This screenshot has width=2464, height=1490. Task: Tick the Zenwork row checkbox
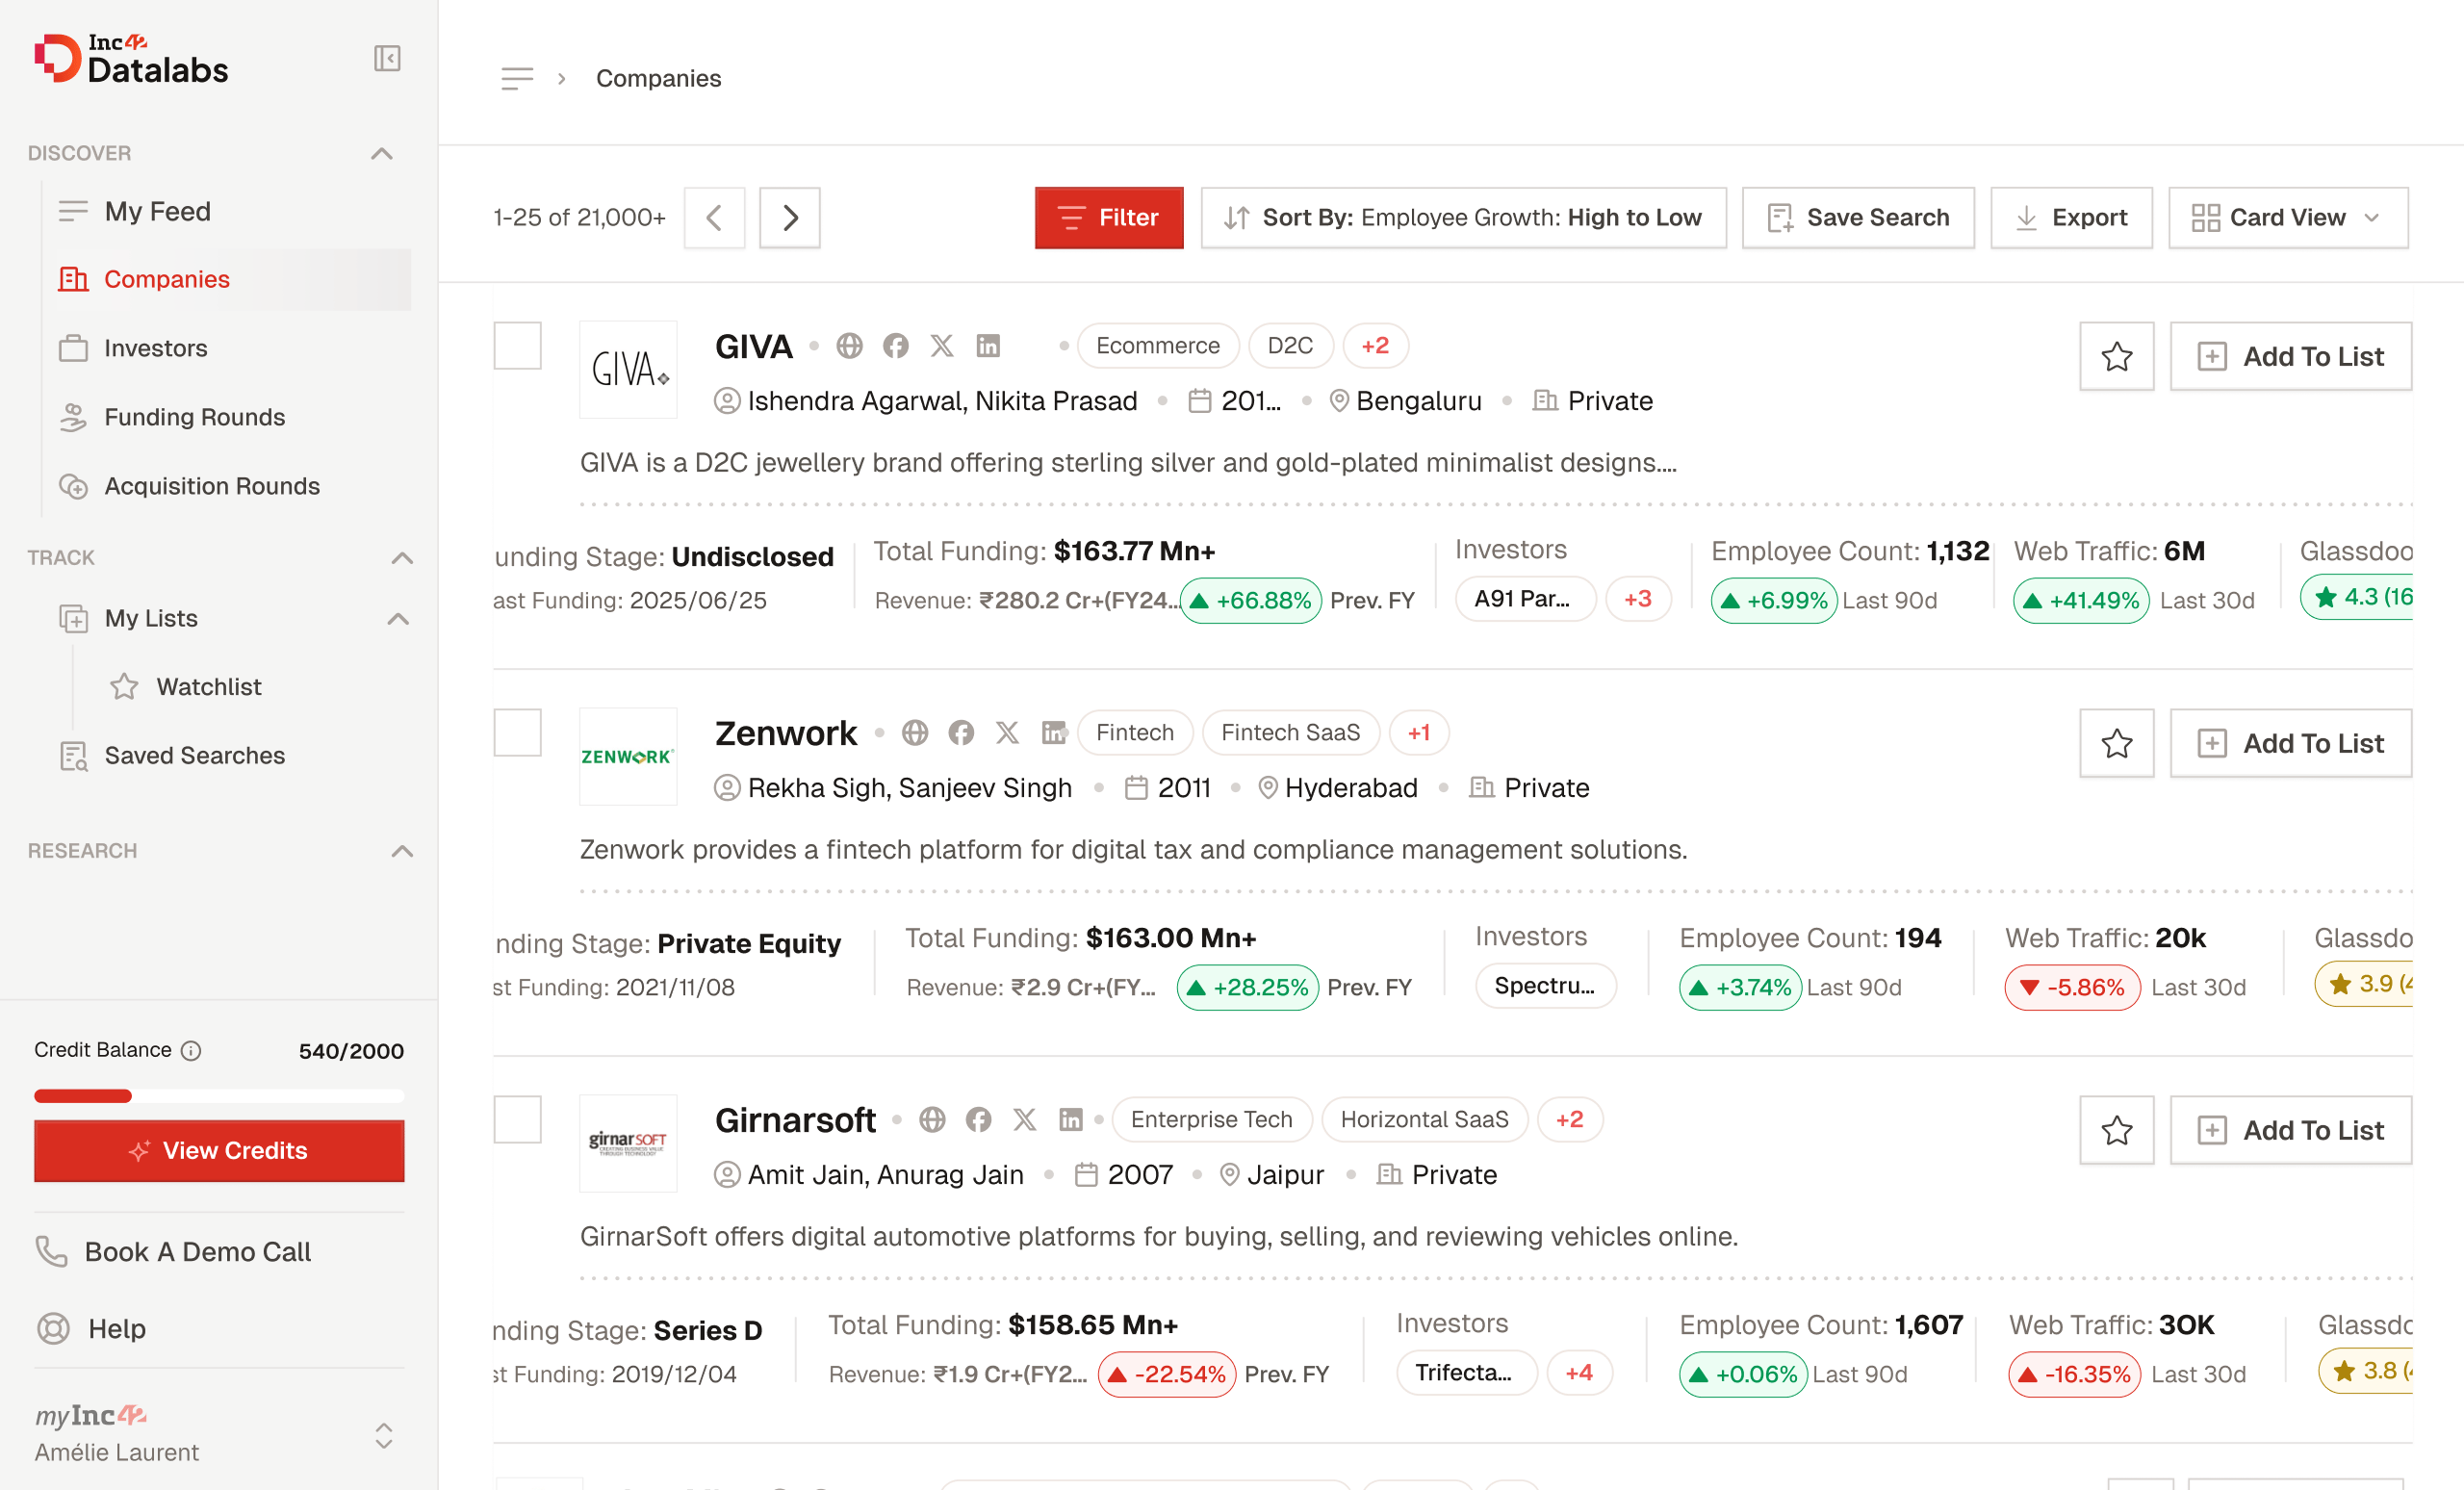click(517, 733)
